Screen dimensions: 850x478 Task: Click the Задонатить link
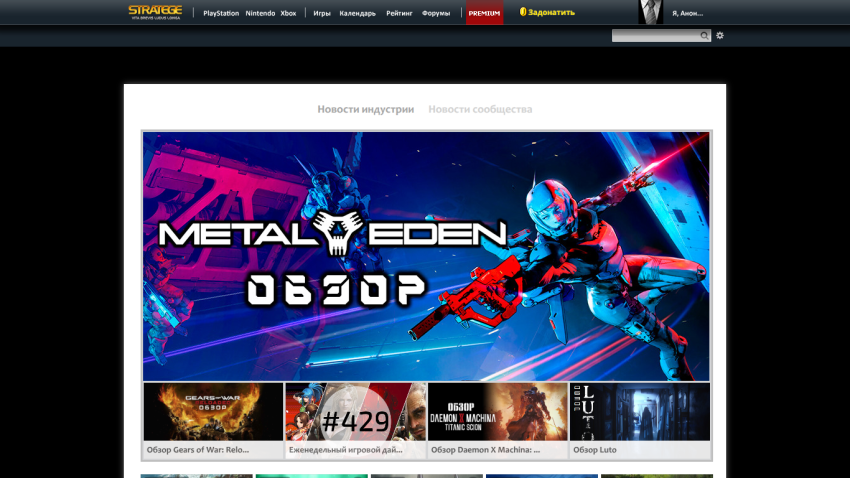[x=551, y=12]
